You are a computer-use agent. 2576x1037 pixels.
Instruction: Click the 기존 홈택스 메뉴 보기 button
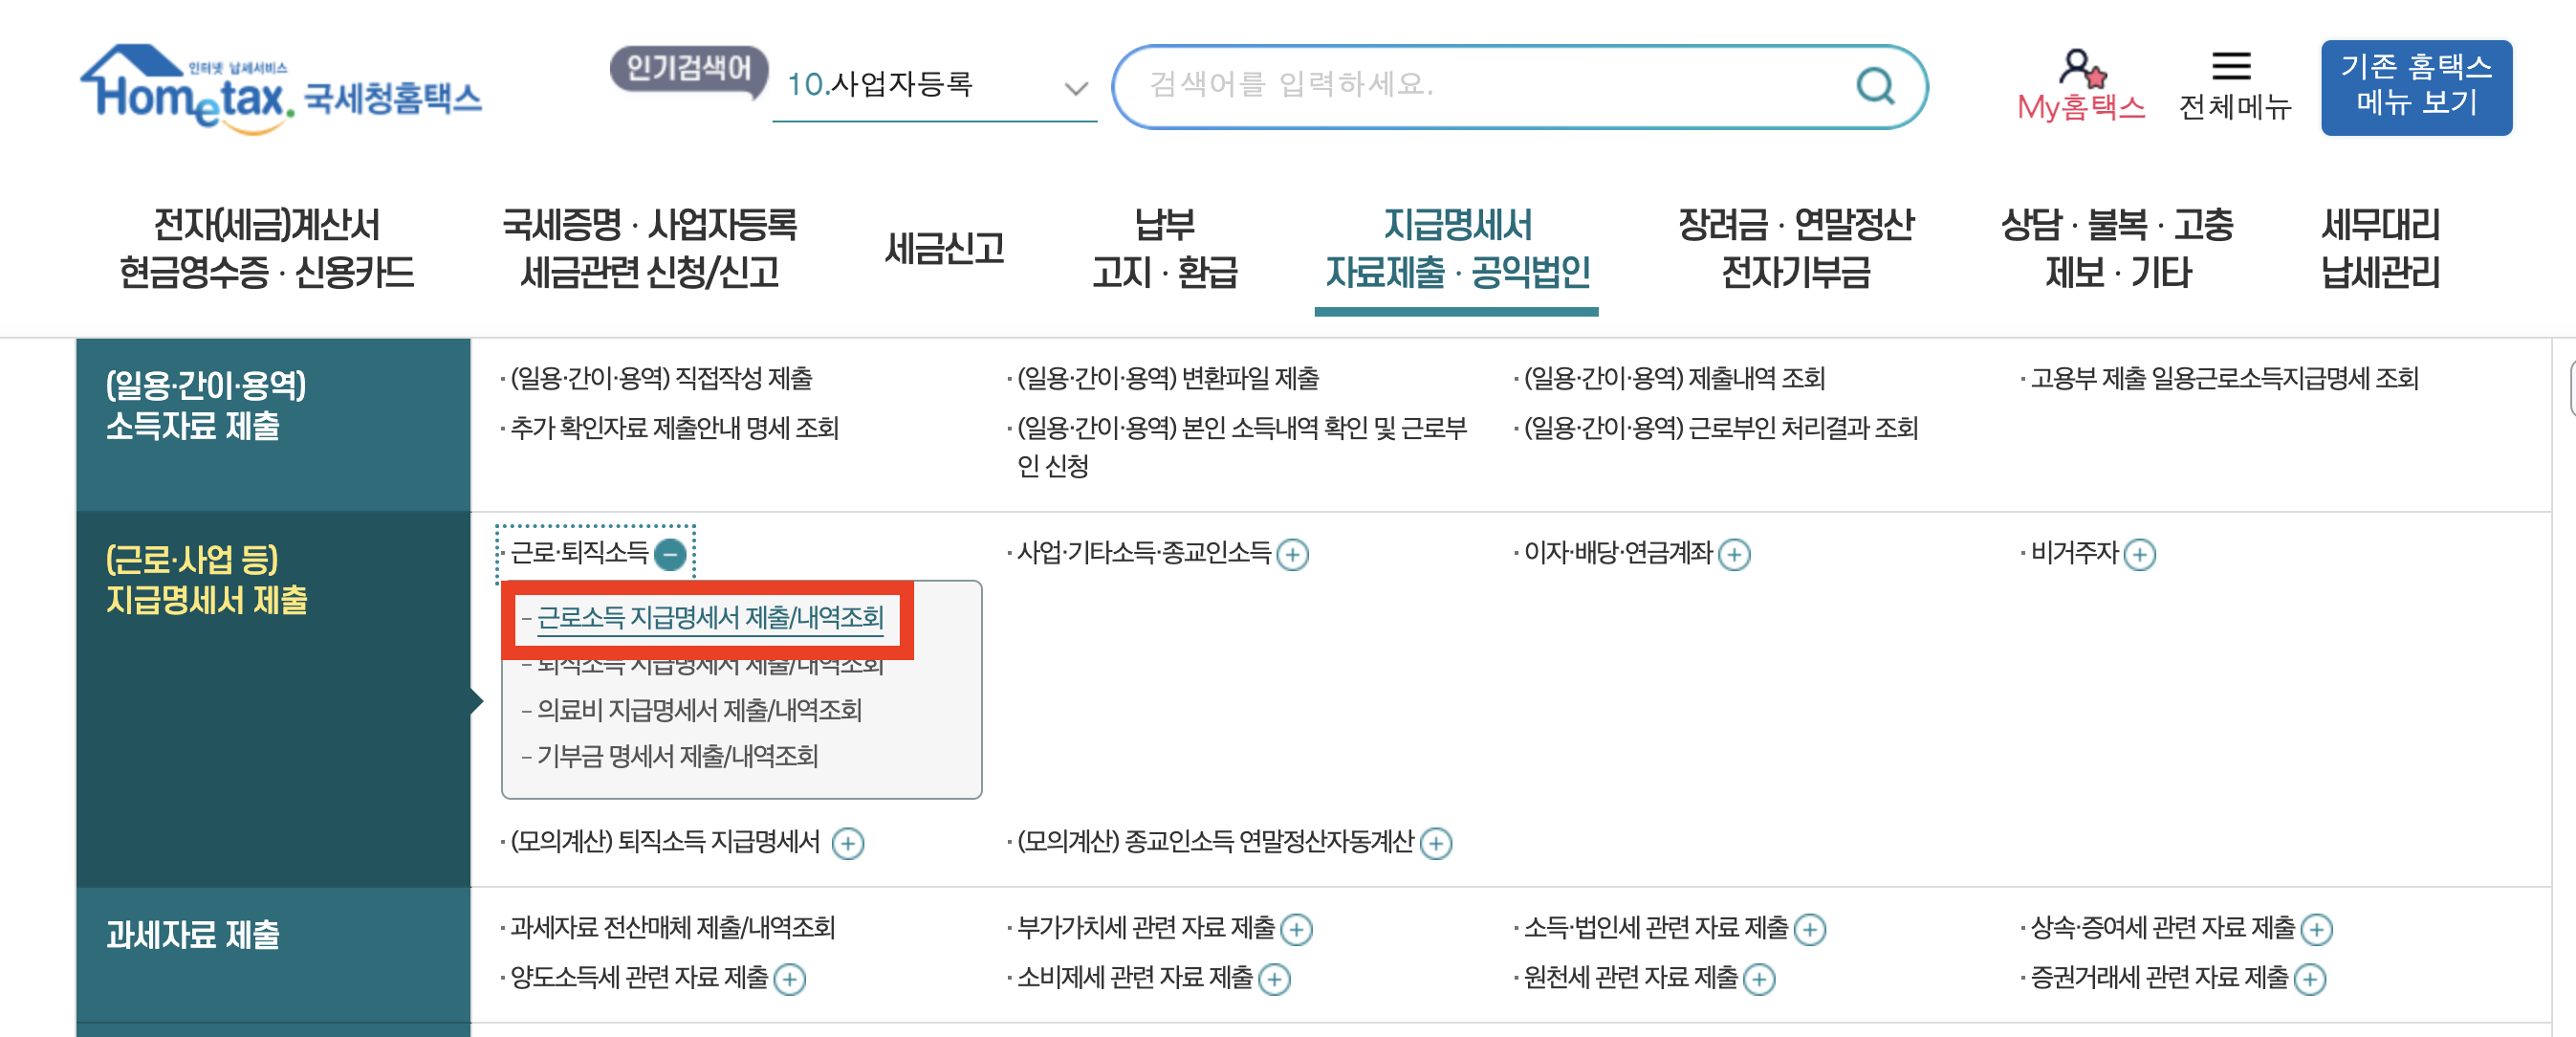(2417, 88)
